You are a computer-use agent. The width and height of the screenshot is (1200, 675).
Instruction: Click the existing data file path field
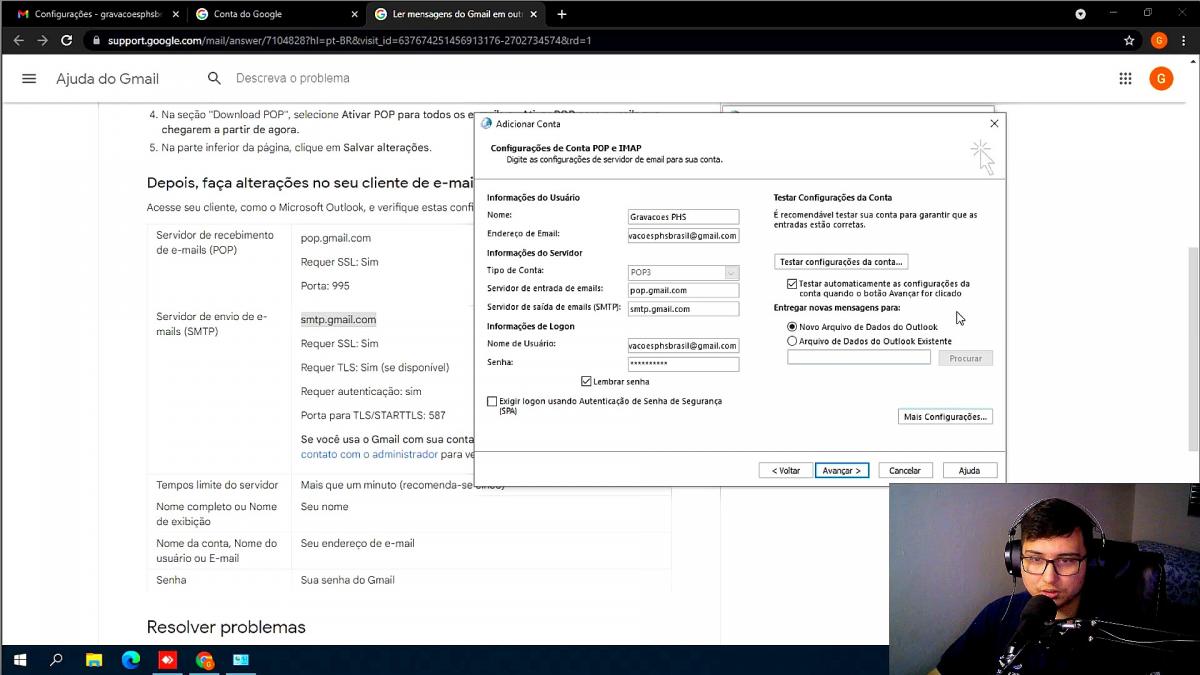coord(859,357)
